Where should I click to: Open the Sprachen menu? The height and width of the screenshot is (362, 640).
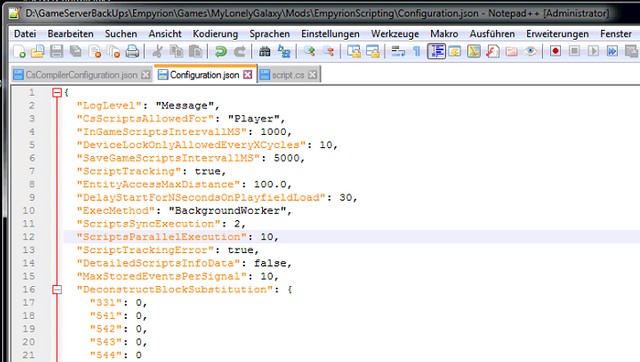[x=269, y=34]
